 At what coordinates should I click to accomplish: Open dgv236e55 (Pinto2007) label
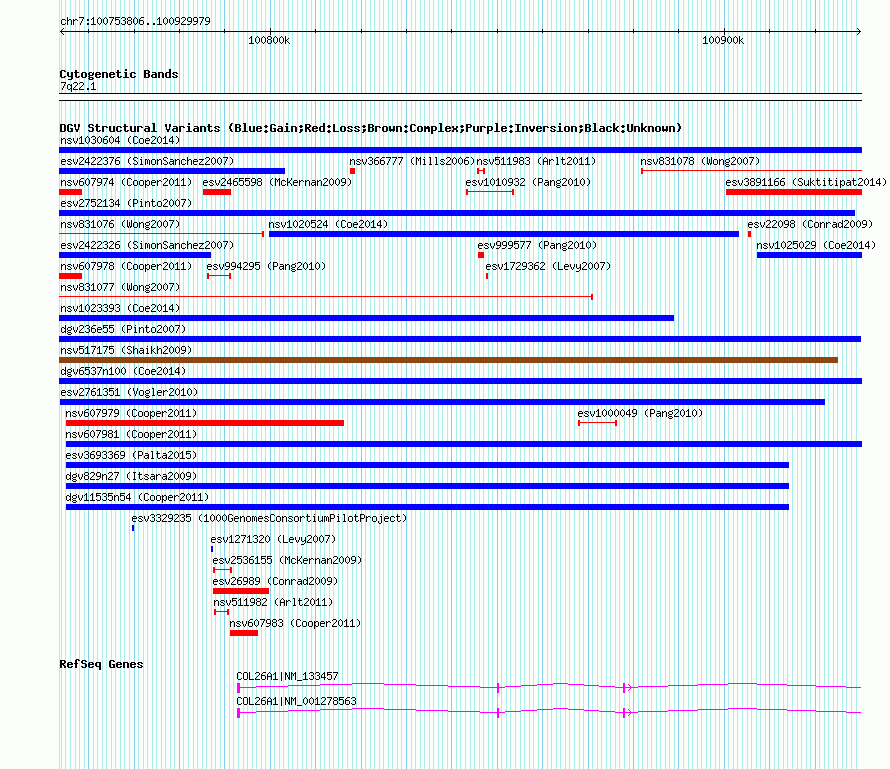[123, 329]
